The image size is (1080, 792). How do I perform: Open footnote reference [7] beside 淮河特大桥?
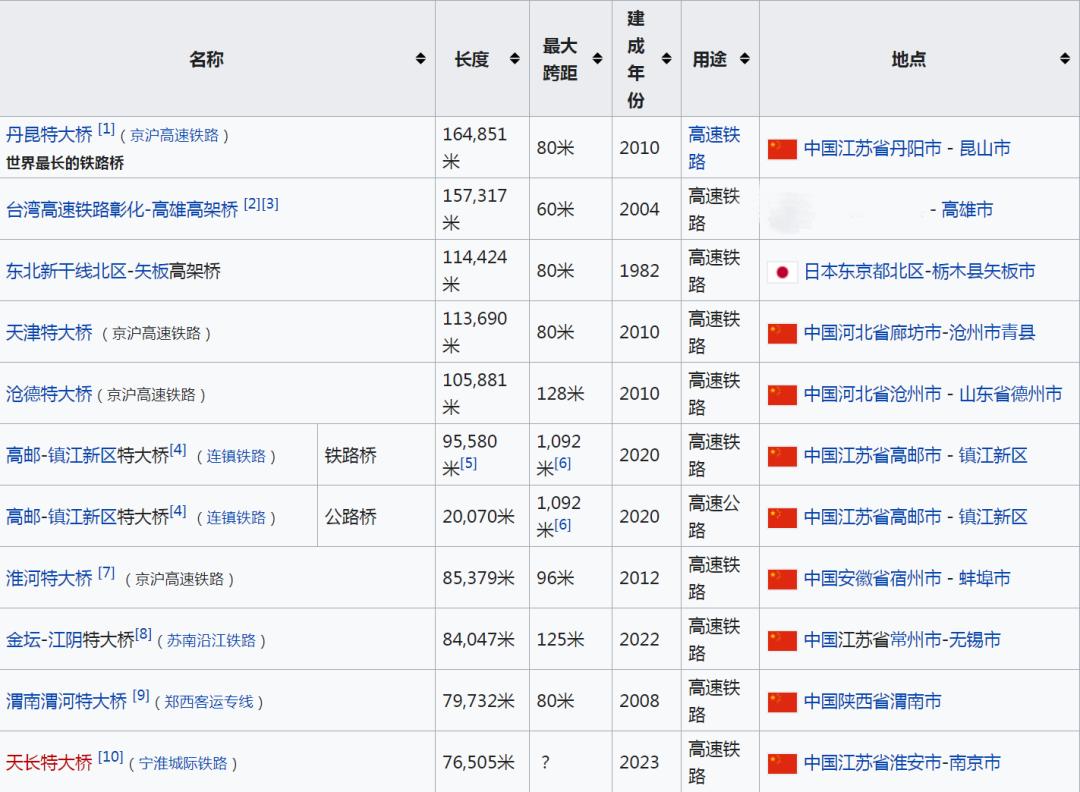(106, 574)
